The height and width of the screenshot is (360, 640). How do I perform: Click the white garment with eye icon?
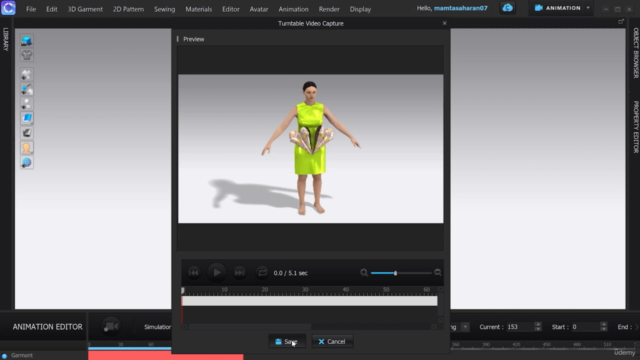tap(27, 74)
